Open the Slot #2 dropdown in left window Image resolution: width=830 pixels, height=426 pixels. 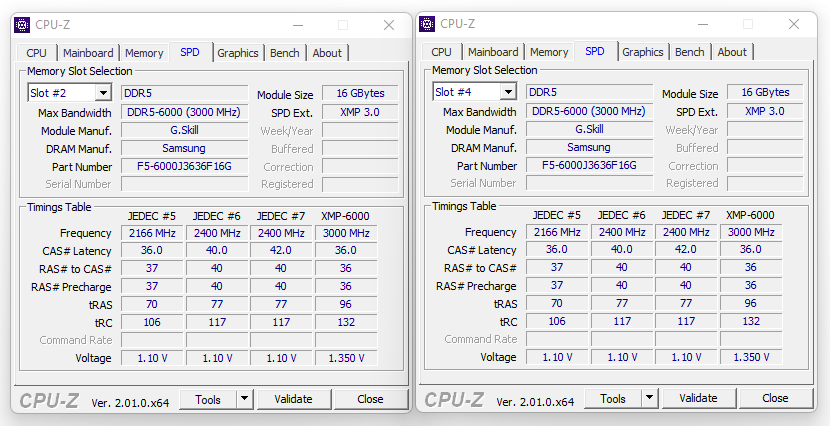click(x=103, y=93)
